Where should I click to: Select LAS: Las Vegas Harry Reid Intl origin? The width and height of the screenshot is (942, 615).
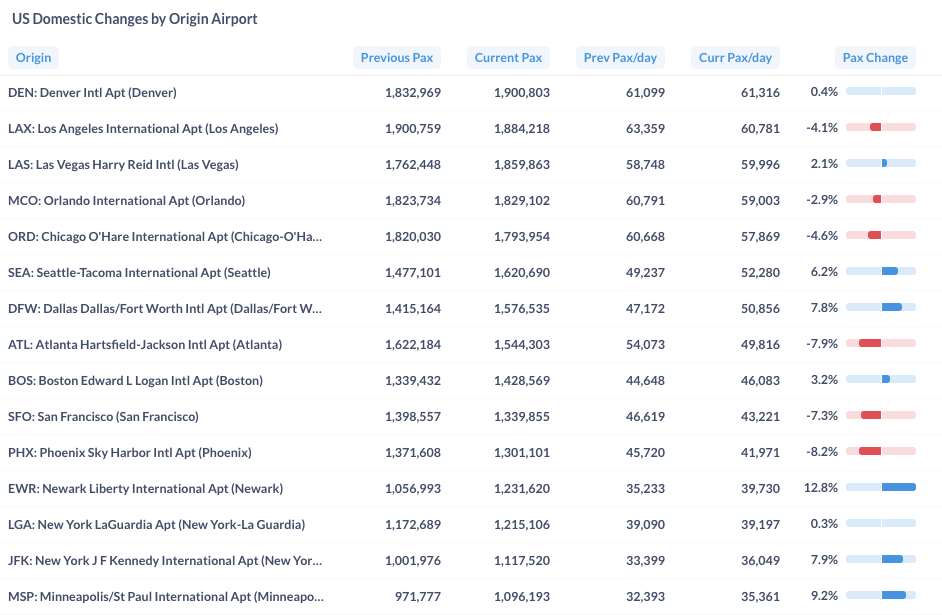tap(123, 165)
